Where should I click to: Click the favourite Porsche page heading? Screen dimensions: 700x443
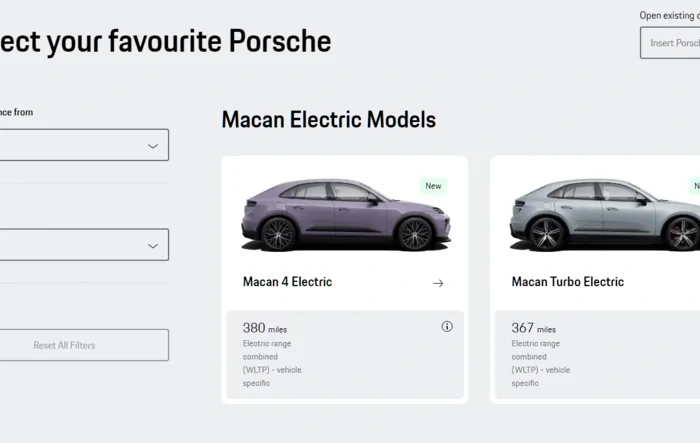pos(165,42)
